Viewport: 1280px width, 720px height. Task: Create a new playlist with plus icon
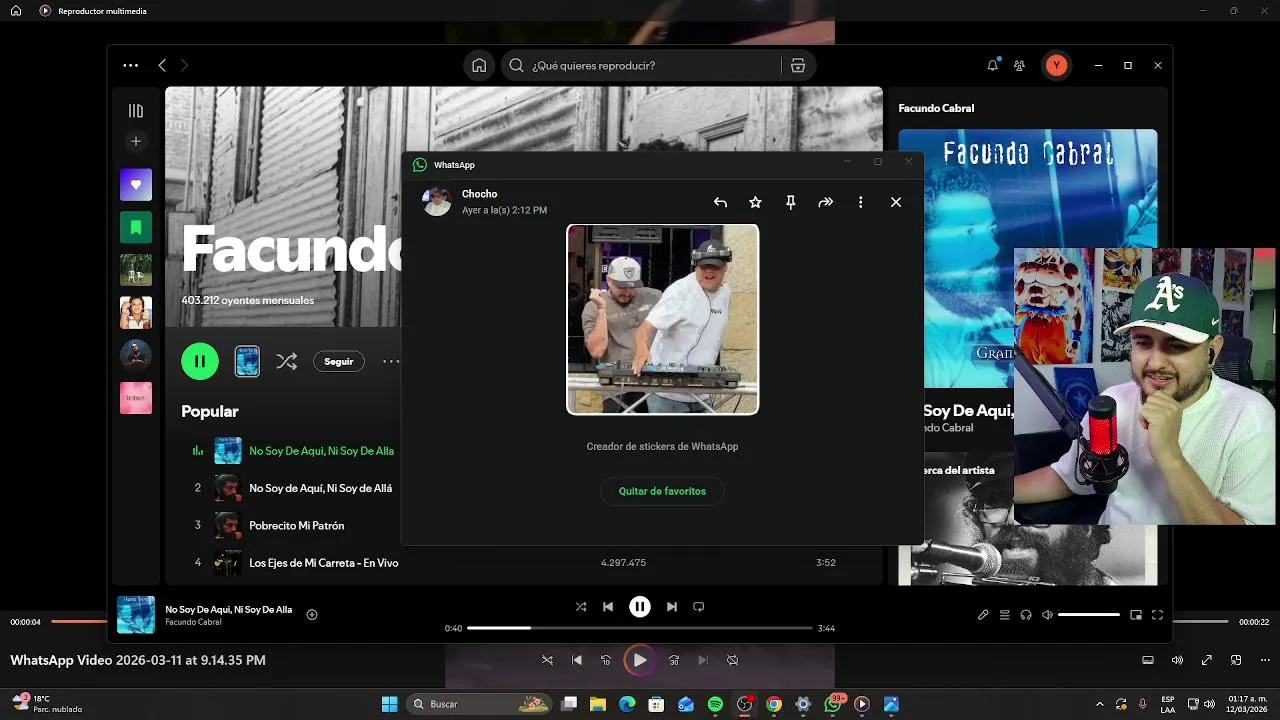(x=136, y=141)
